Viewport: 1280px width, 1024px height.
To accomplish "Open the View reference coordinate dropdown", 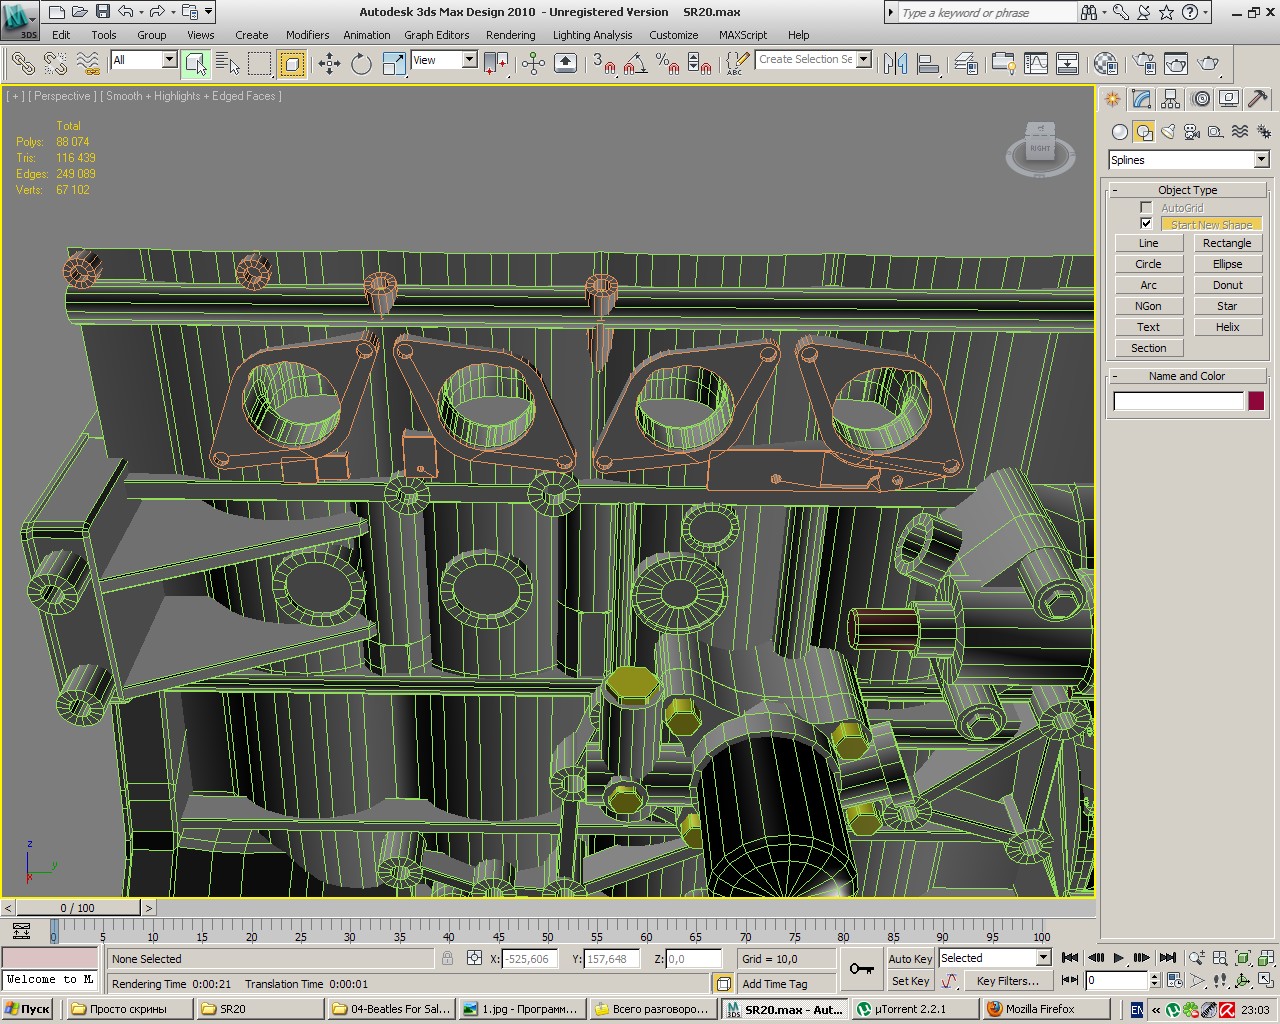I will point(444,60).
